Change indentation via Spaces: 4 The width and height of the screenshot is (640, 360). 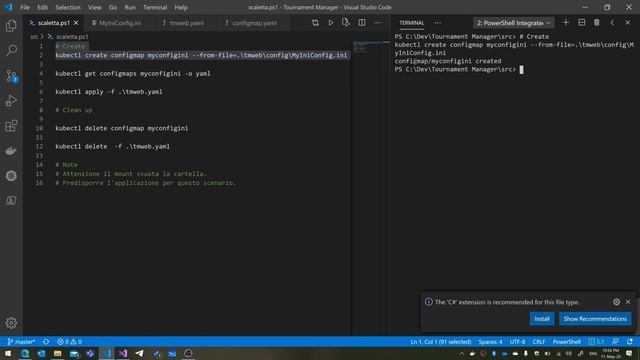point(491,342)
